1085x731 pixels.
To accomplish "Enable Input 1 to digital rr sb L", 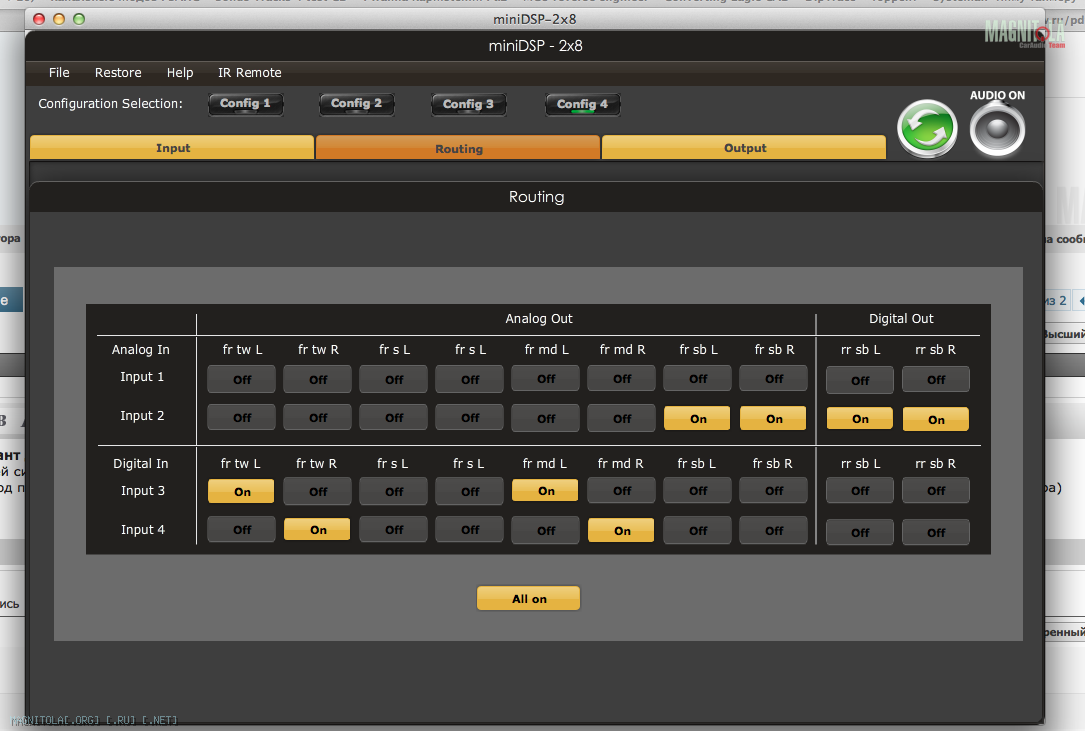I will [x=860, y=380].
